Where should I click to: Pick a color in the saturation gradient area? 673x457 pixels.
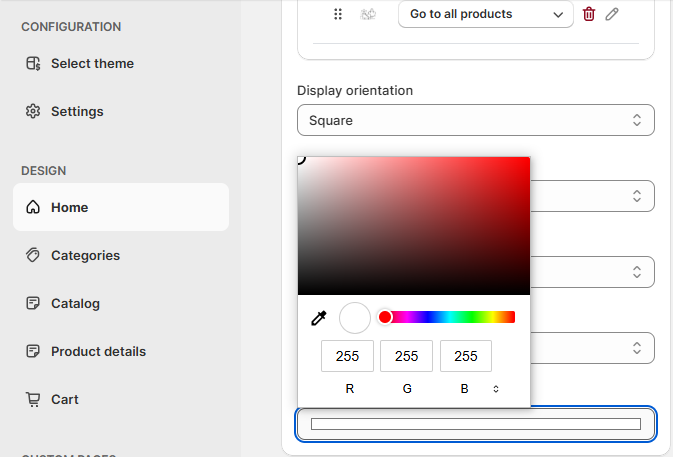coord(414,226)
